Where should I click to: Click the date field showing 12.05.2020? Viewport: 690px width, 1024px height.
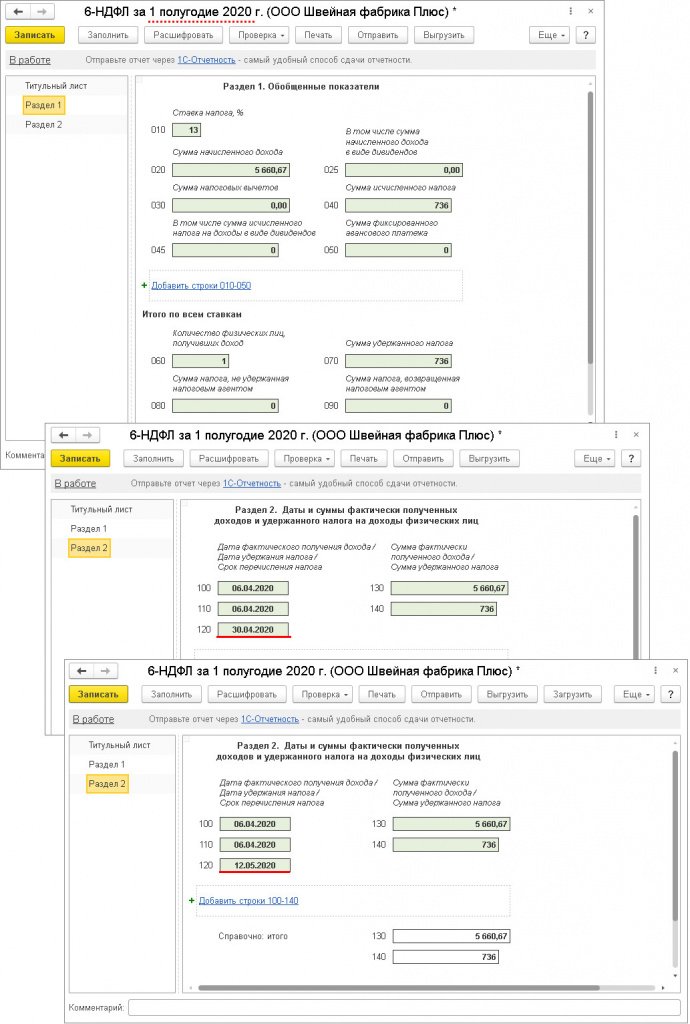(254, 865)
